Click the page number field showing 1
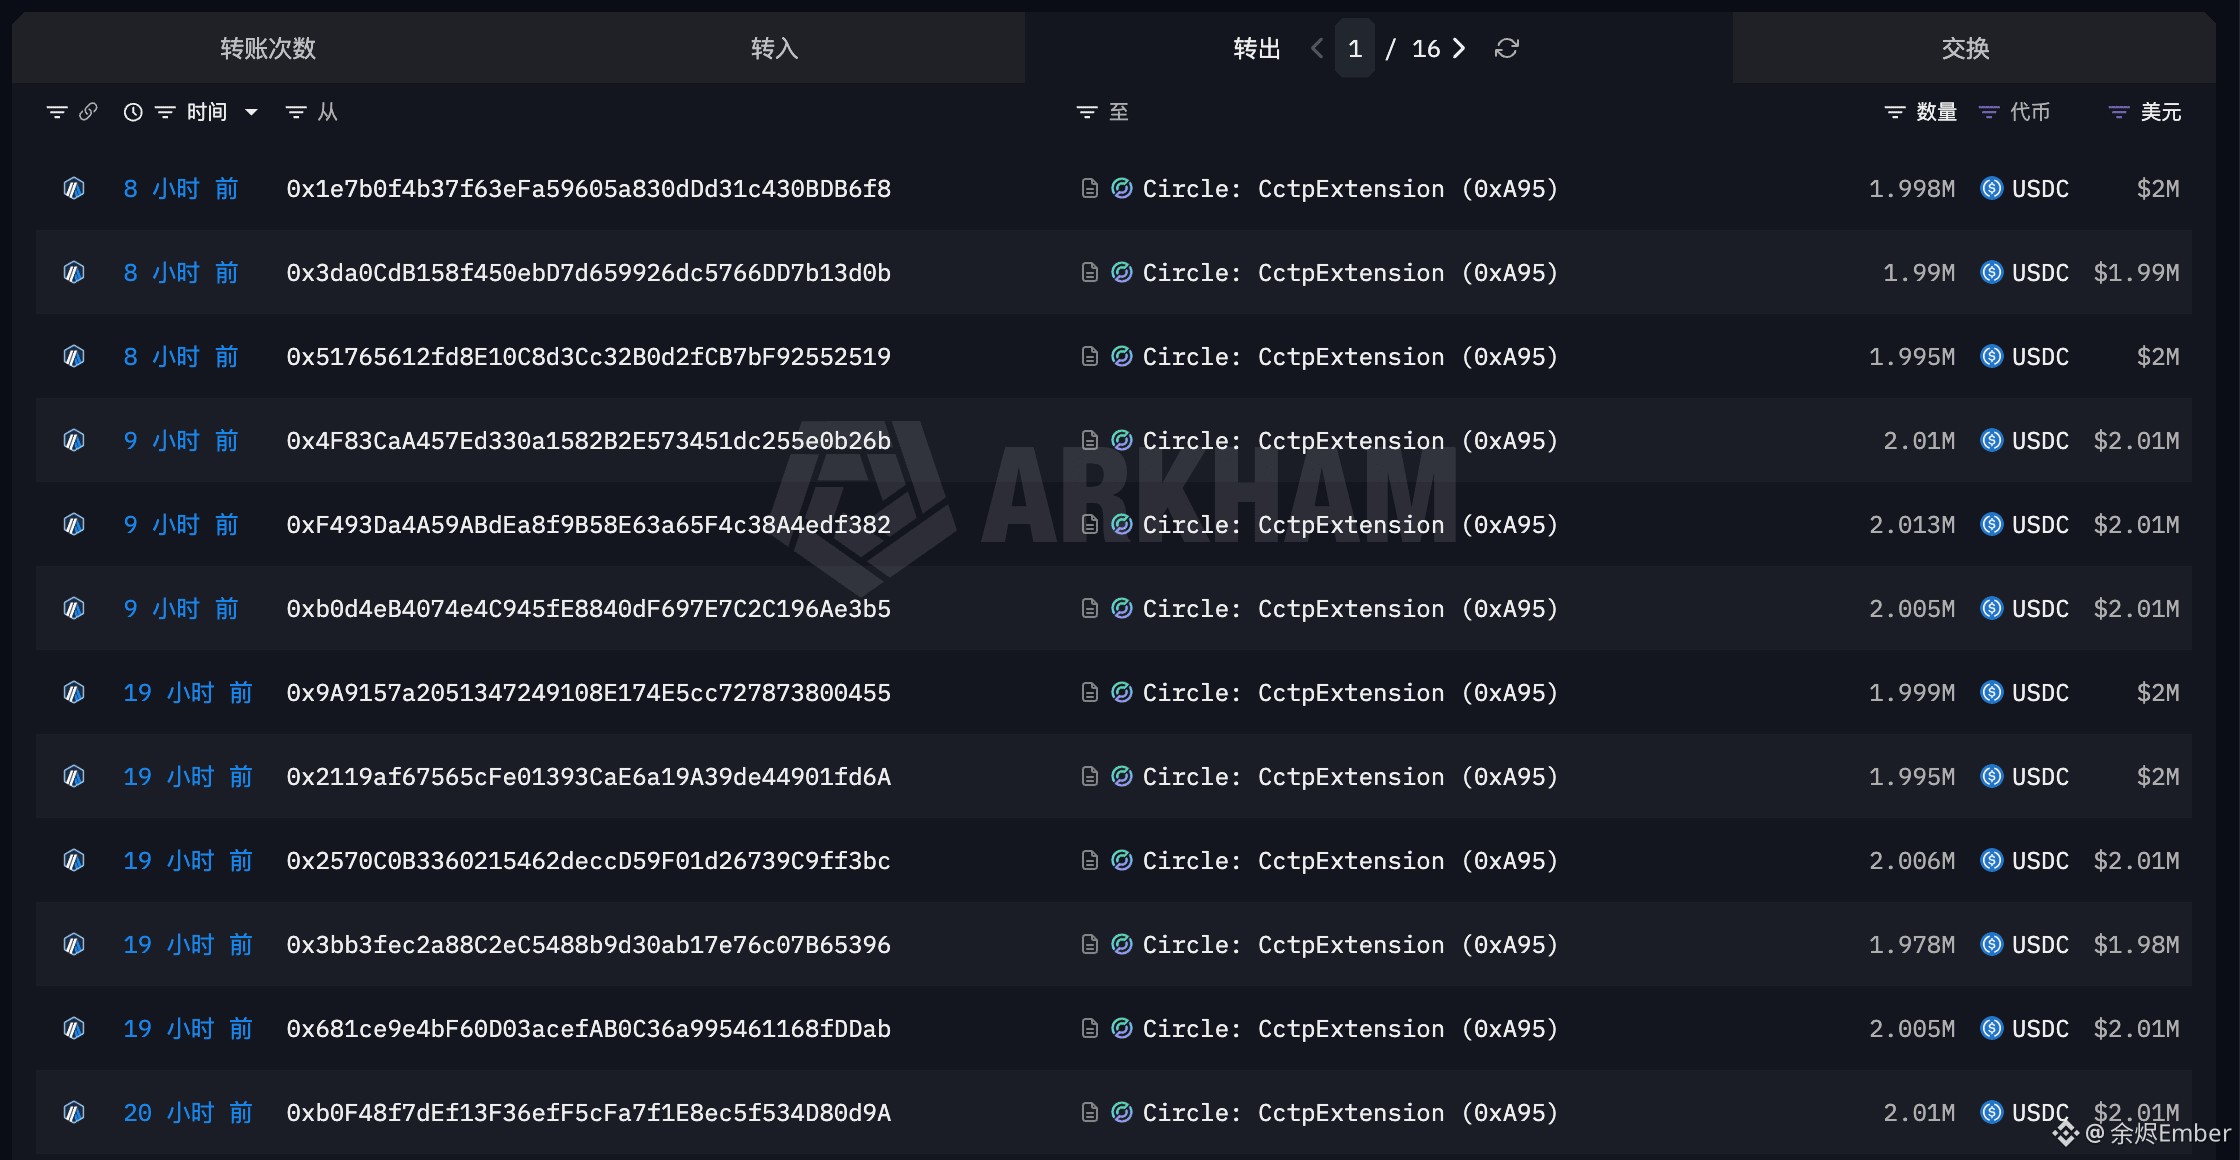This screenshot has width=2240, height=1160. (x=1355, y=48)
